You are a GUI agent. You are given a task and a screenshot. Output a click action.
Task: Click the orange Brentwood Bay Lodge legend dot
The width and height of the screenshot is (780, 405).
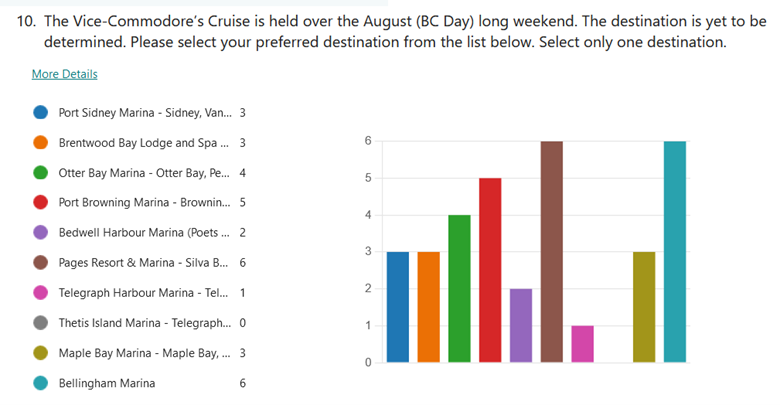41,143
